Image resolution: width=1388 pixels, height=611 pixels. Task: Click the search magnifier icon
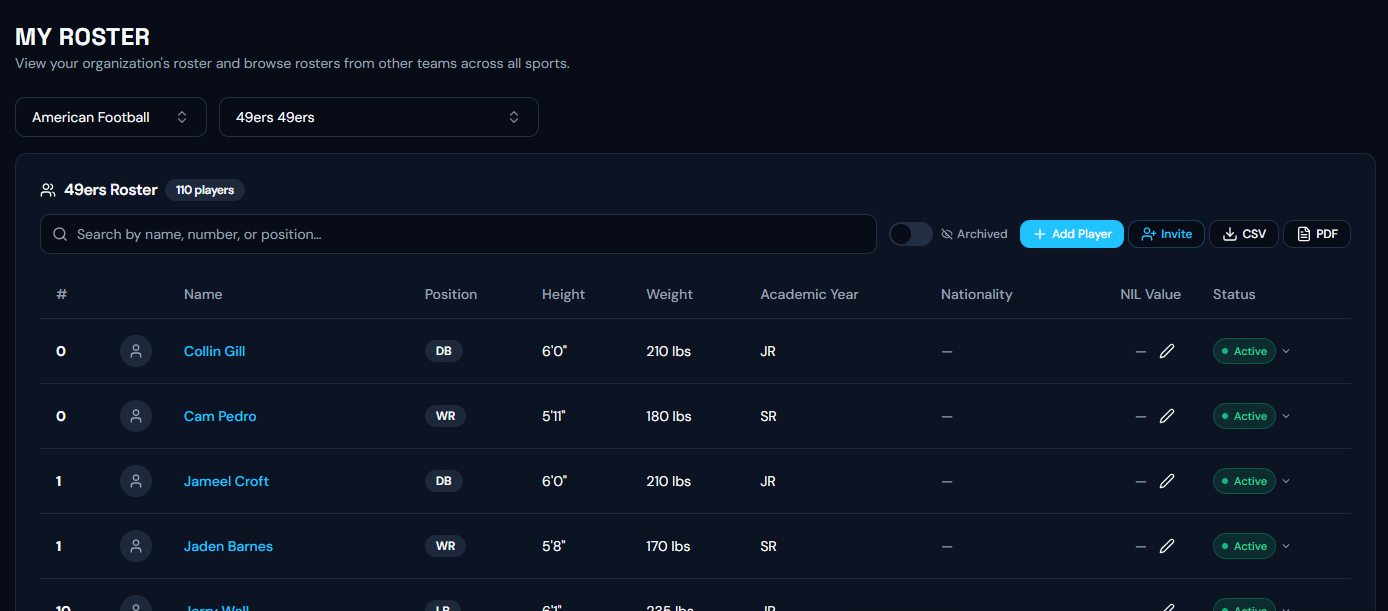pos(61,234)
